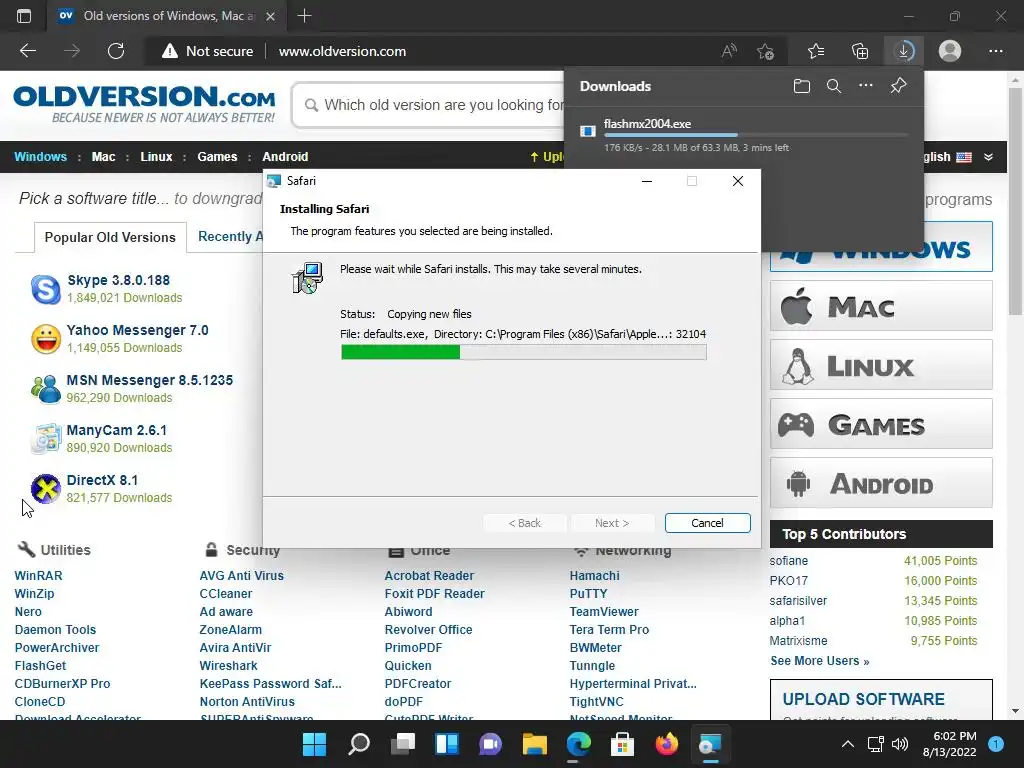Viewport: 1024px width, 768px height.
Task: Close the Old versions browser tab
Action: click(271, 16)
